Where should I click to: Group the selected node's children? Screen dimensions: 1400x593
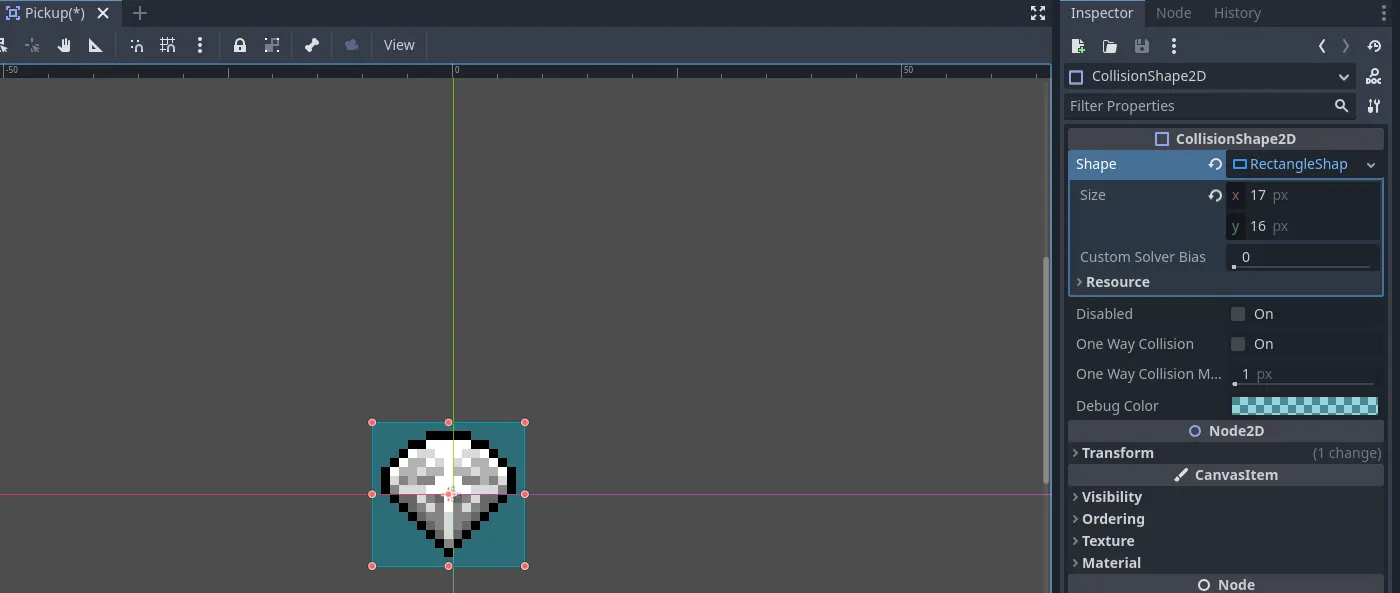pos(272,45)
